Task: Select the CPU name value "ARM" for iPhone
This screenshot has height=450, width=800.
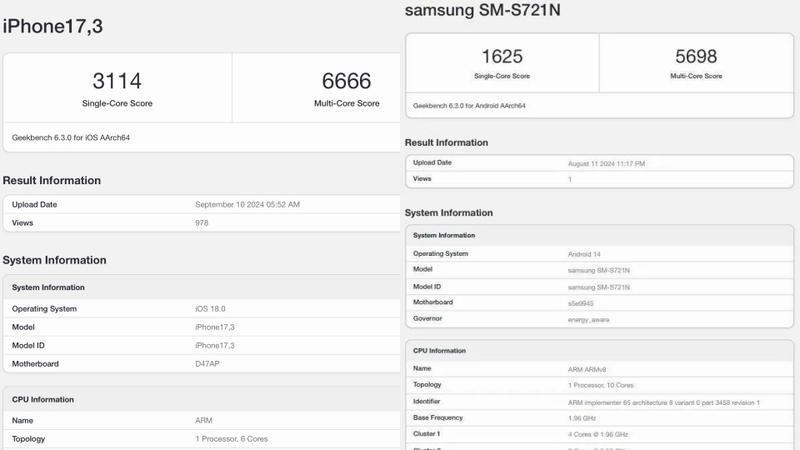Action: click(x=204, y=420)
